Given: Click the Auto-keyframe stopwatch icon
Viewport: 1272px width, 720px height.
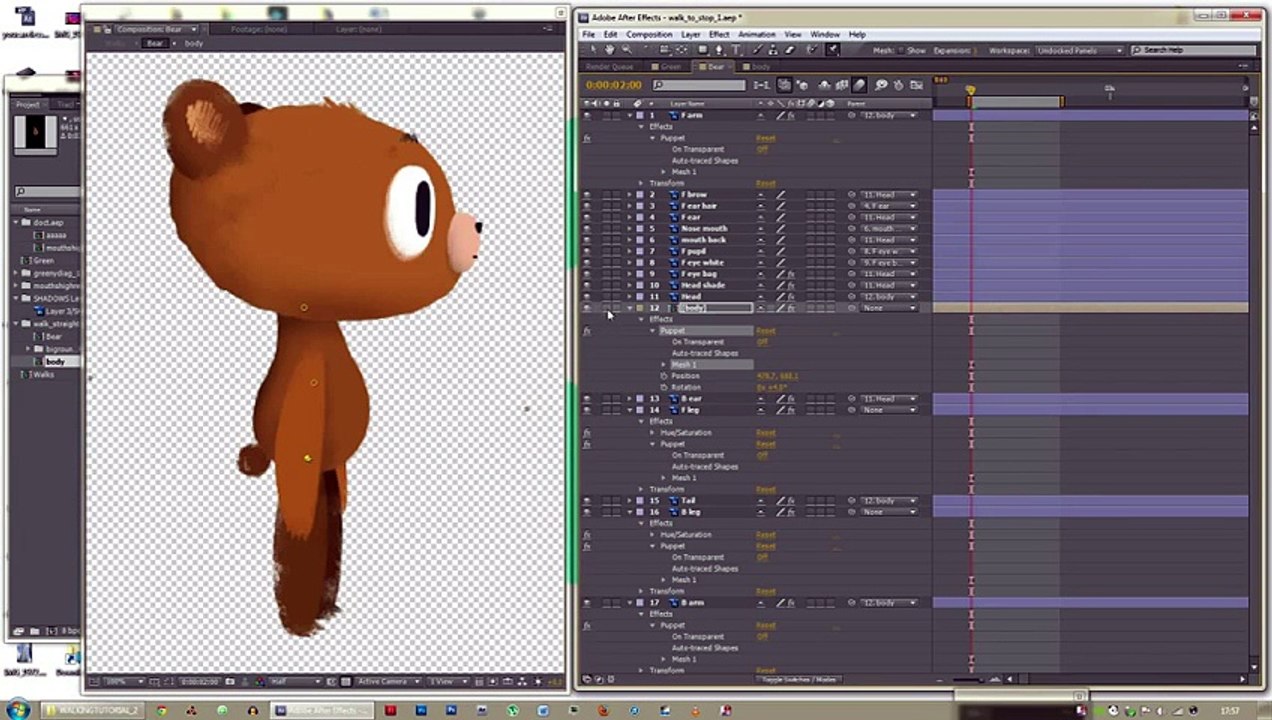Looking at the screenshot, I should pyautogui.click(x=898, y=85).
